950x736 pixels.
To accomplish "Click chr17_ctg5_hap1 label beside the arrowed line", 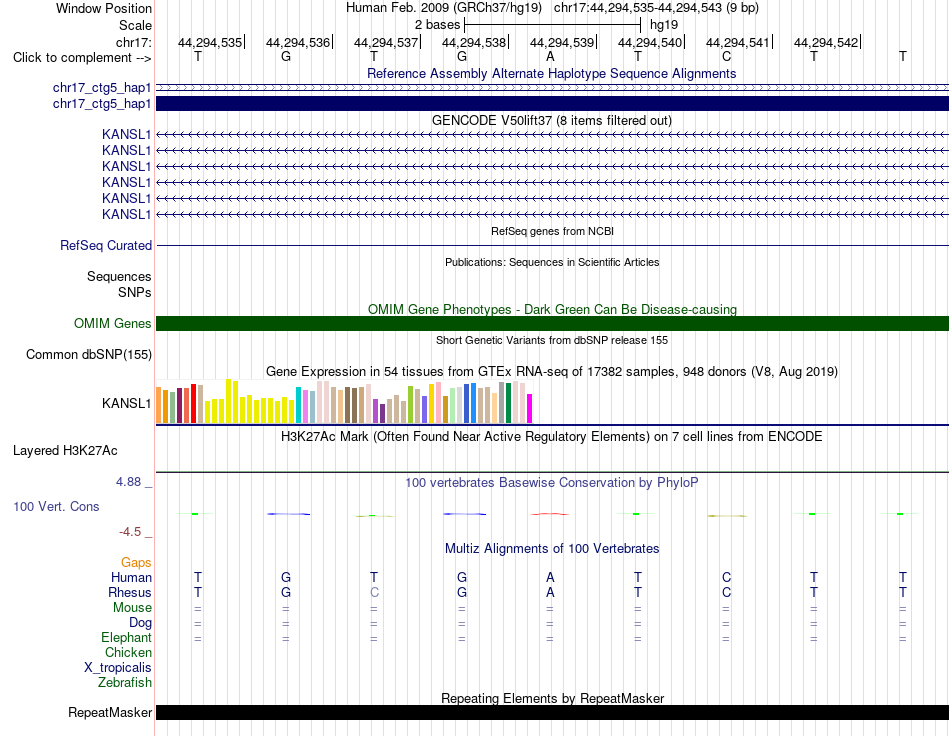I will tap(101, 88).
